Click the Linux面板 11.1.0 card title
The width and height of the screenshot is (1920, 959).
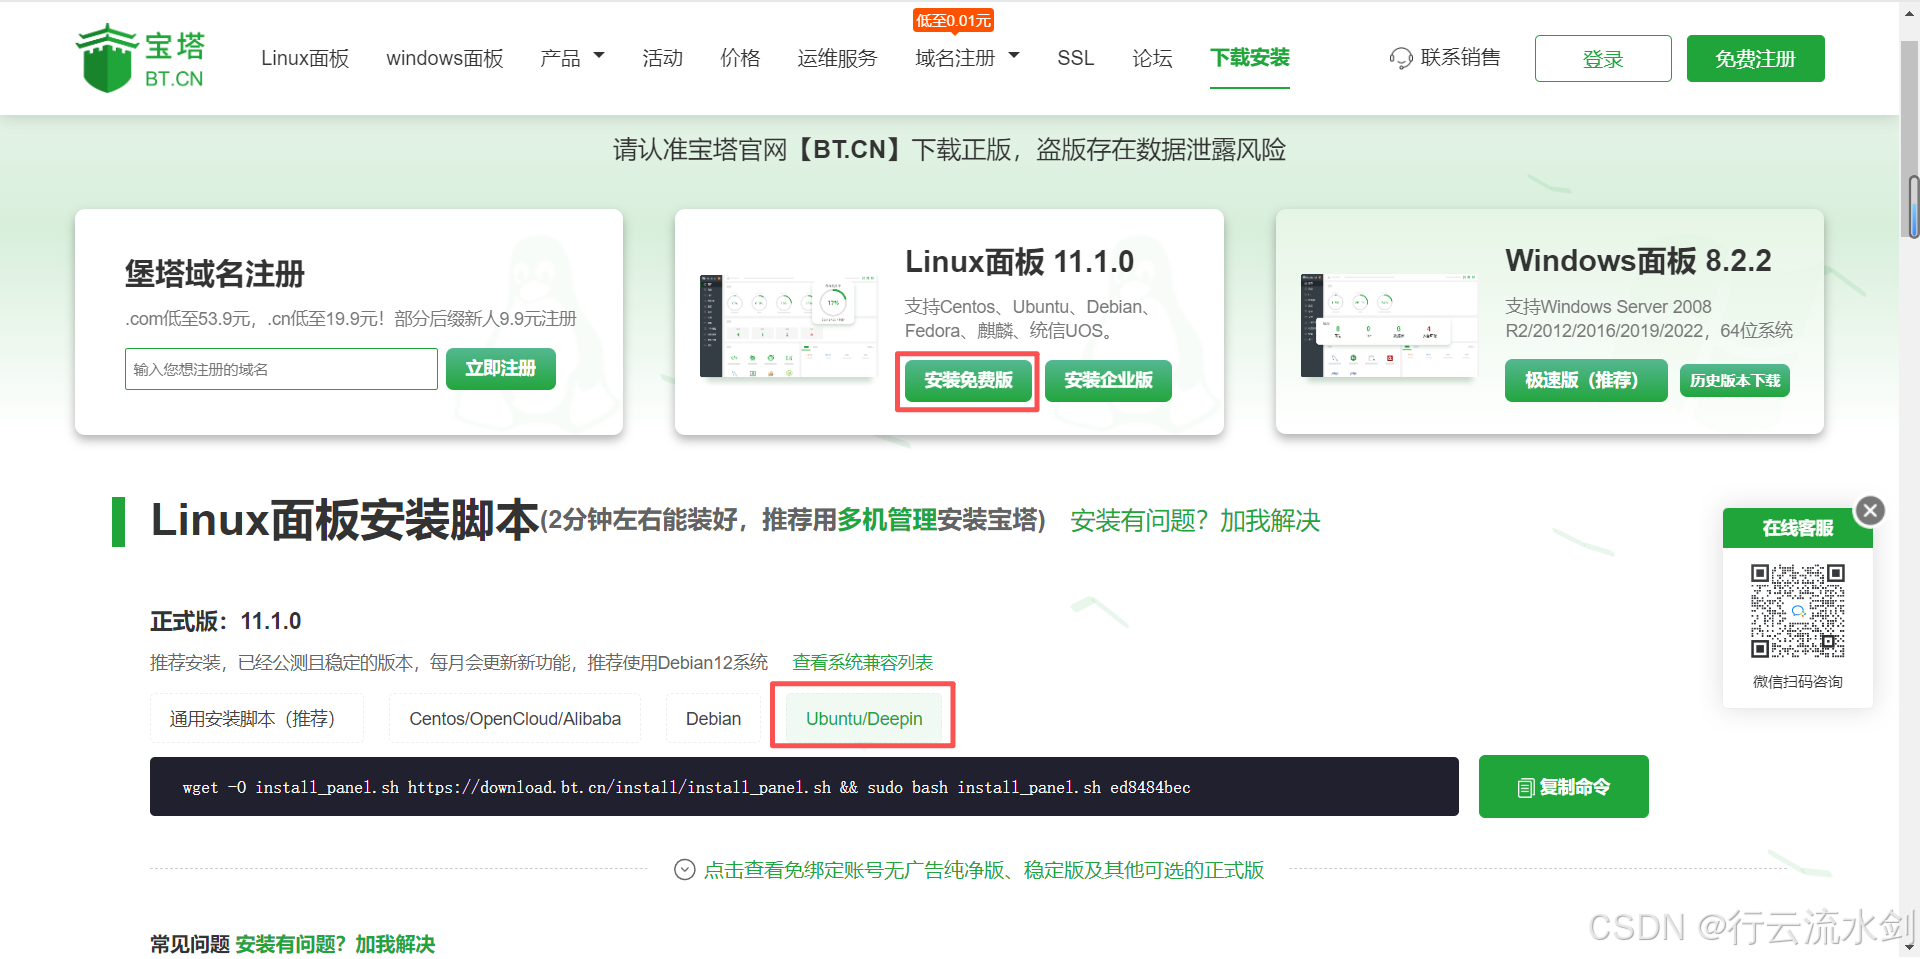pos(1019,262)
